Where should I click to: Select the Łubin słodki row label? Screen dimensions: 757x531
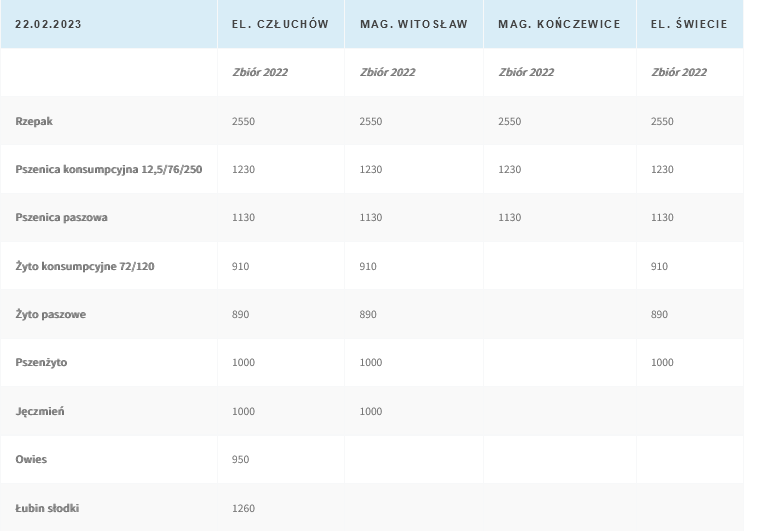click(x=47, y=508)
